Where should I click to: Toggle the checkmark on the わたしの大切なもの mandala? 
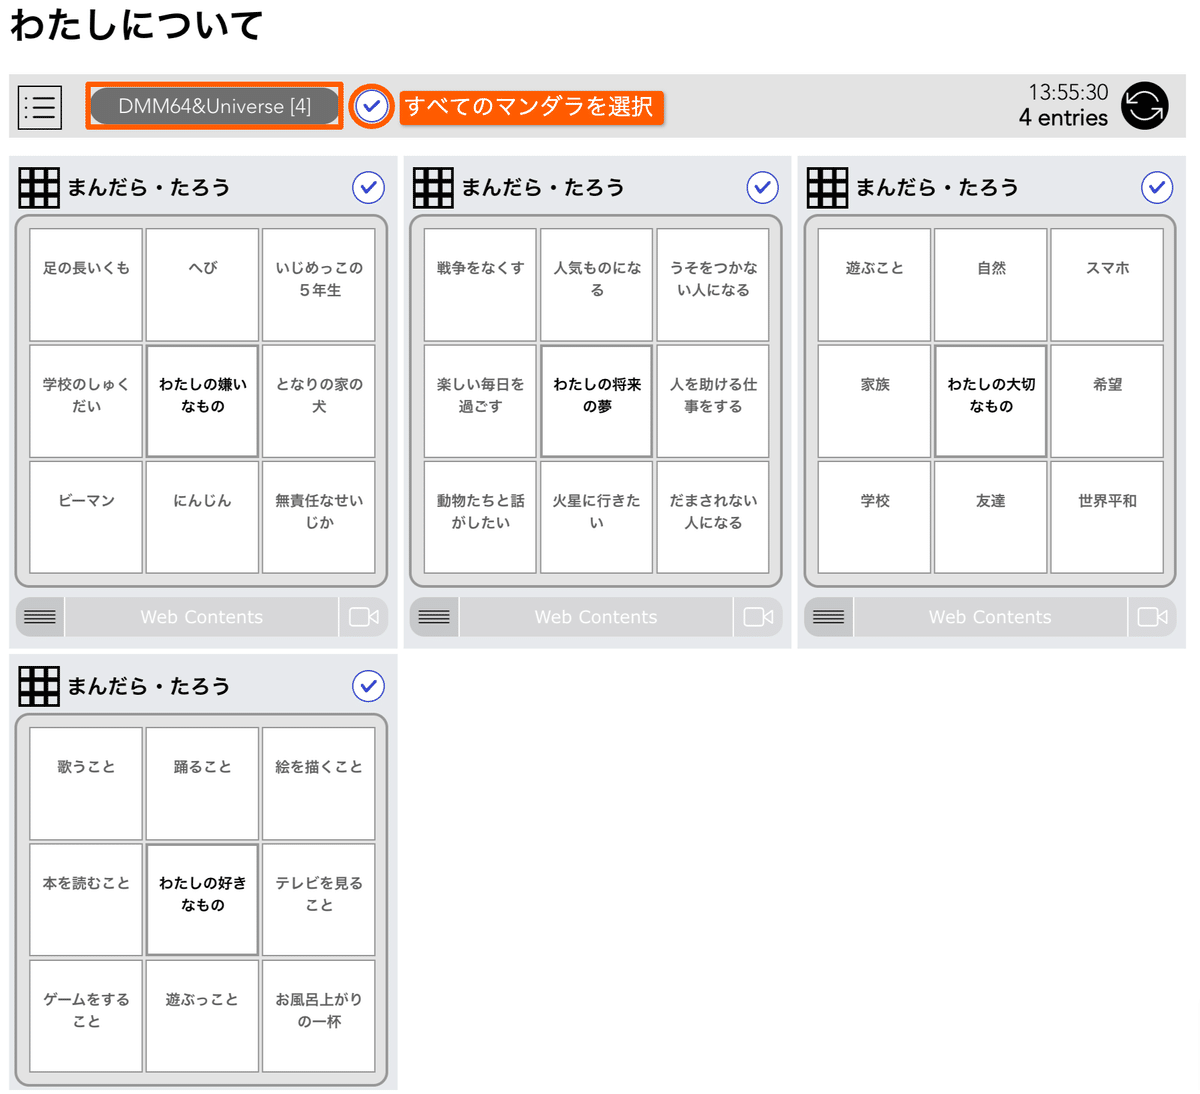1157,187
